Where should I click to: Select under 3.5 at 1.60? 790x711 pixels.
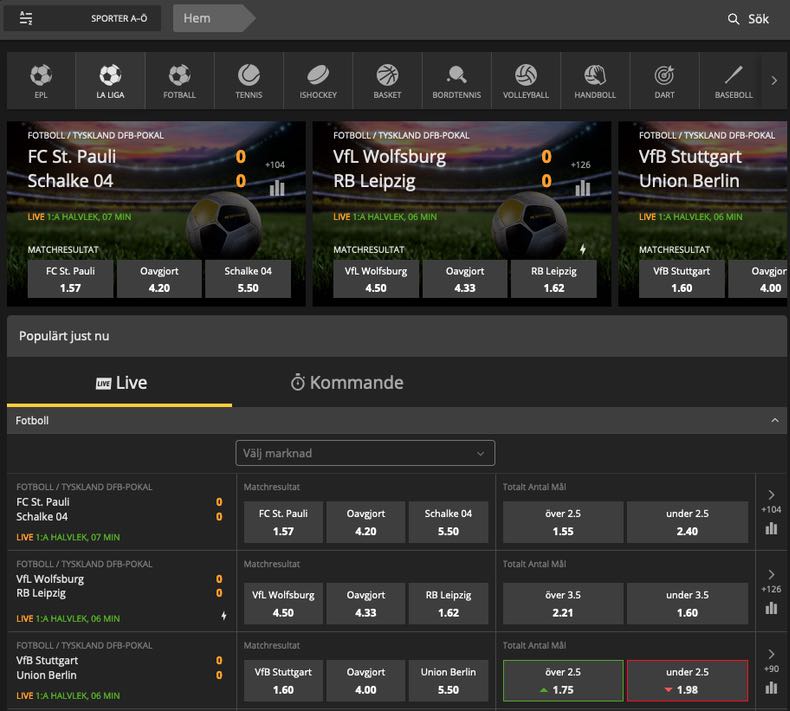(x=687, y=604)
